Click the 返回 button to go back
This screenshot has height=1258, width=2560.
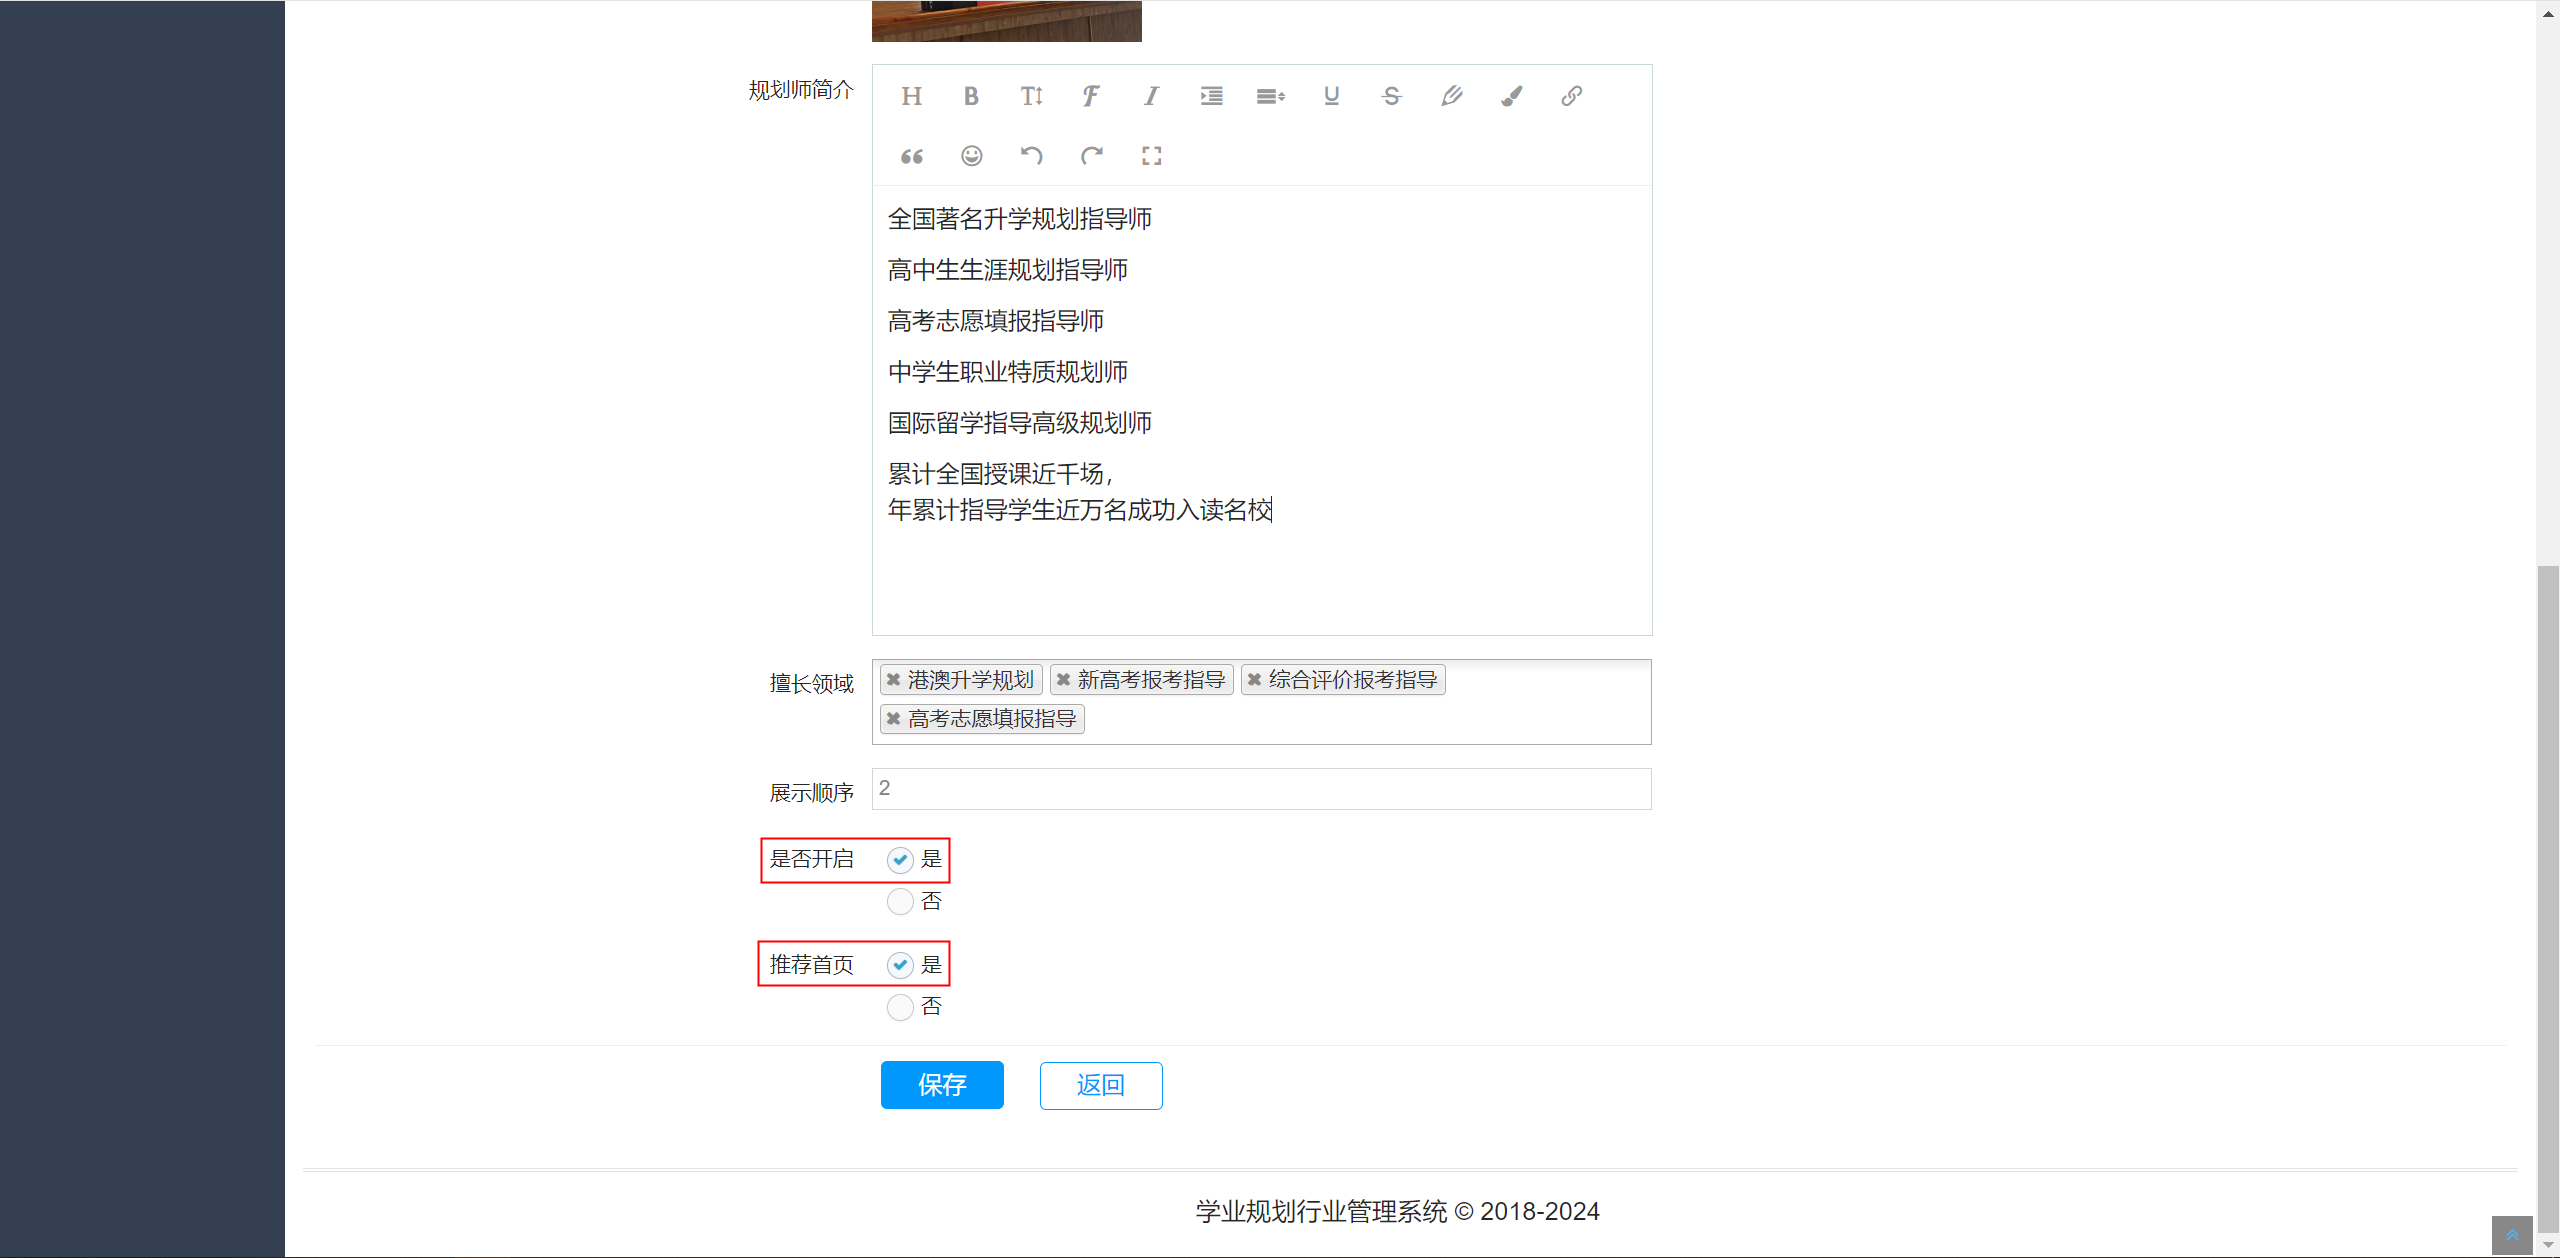click(1100, 1085)
